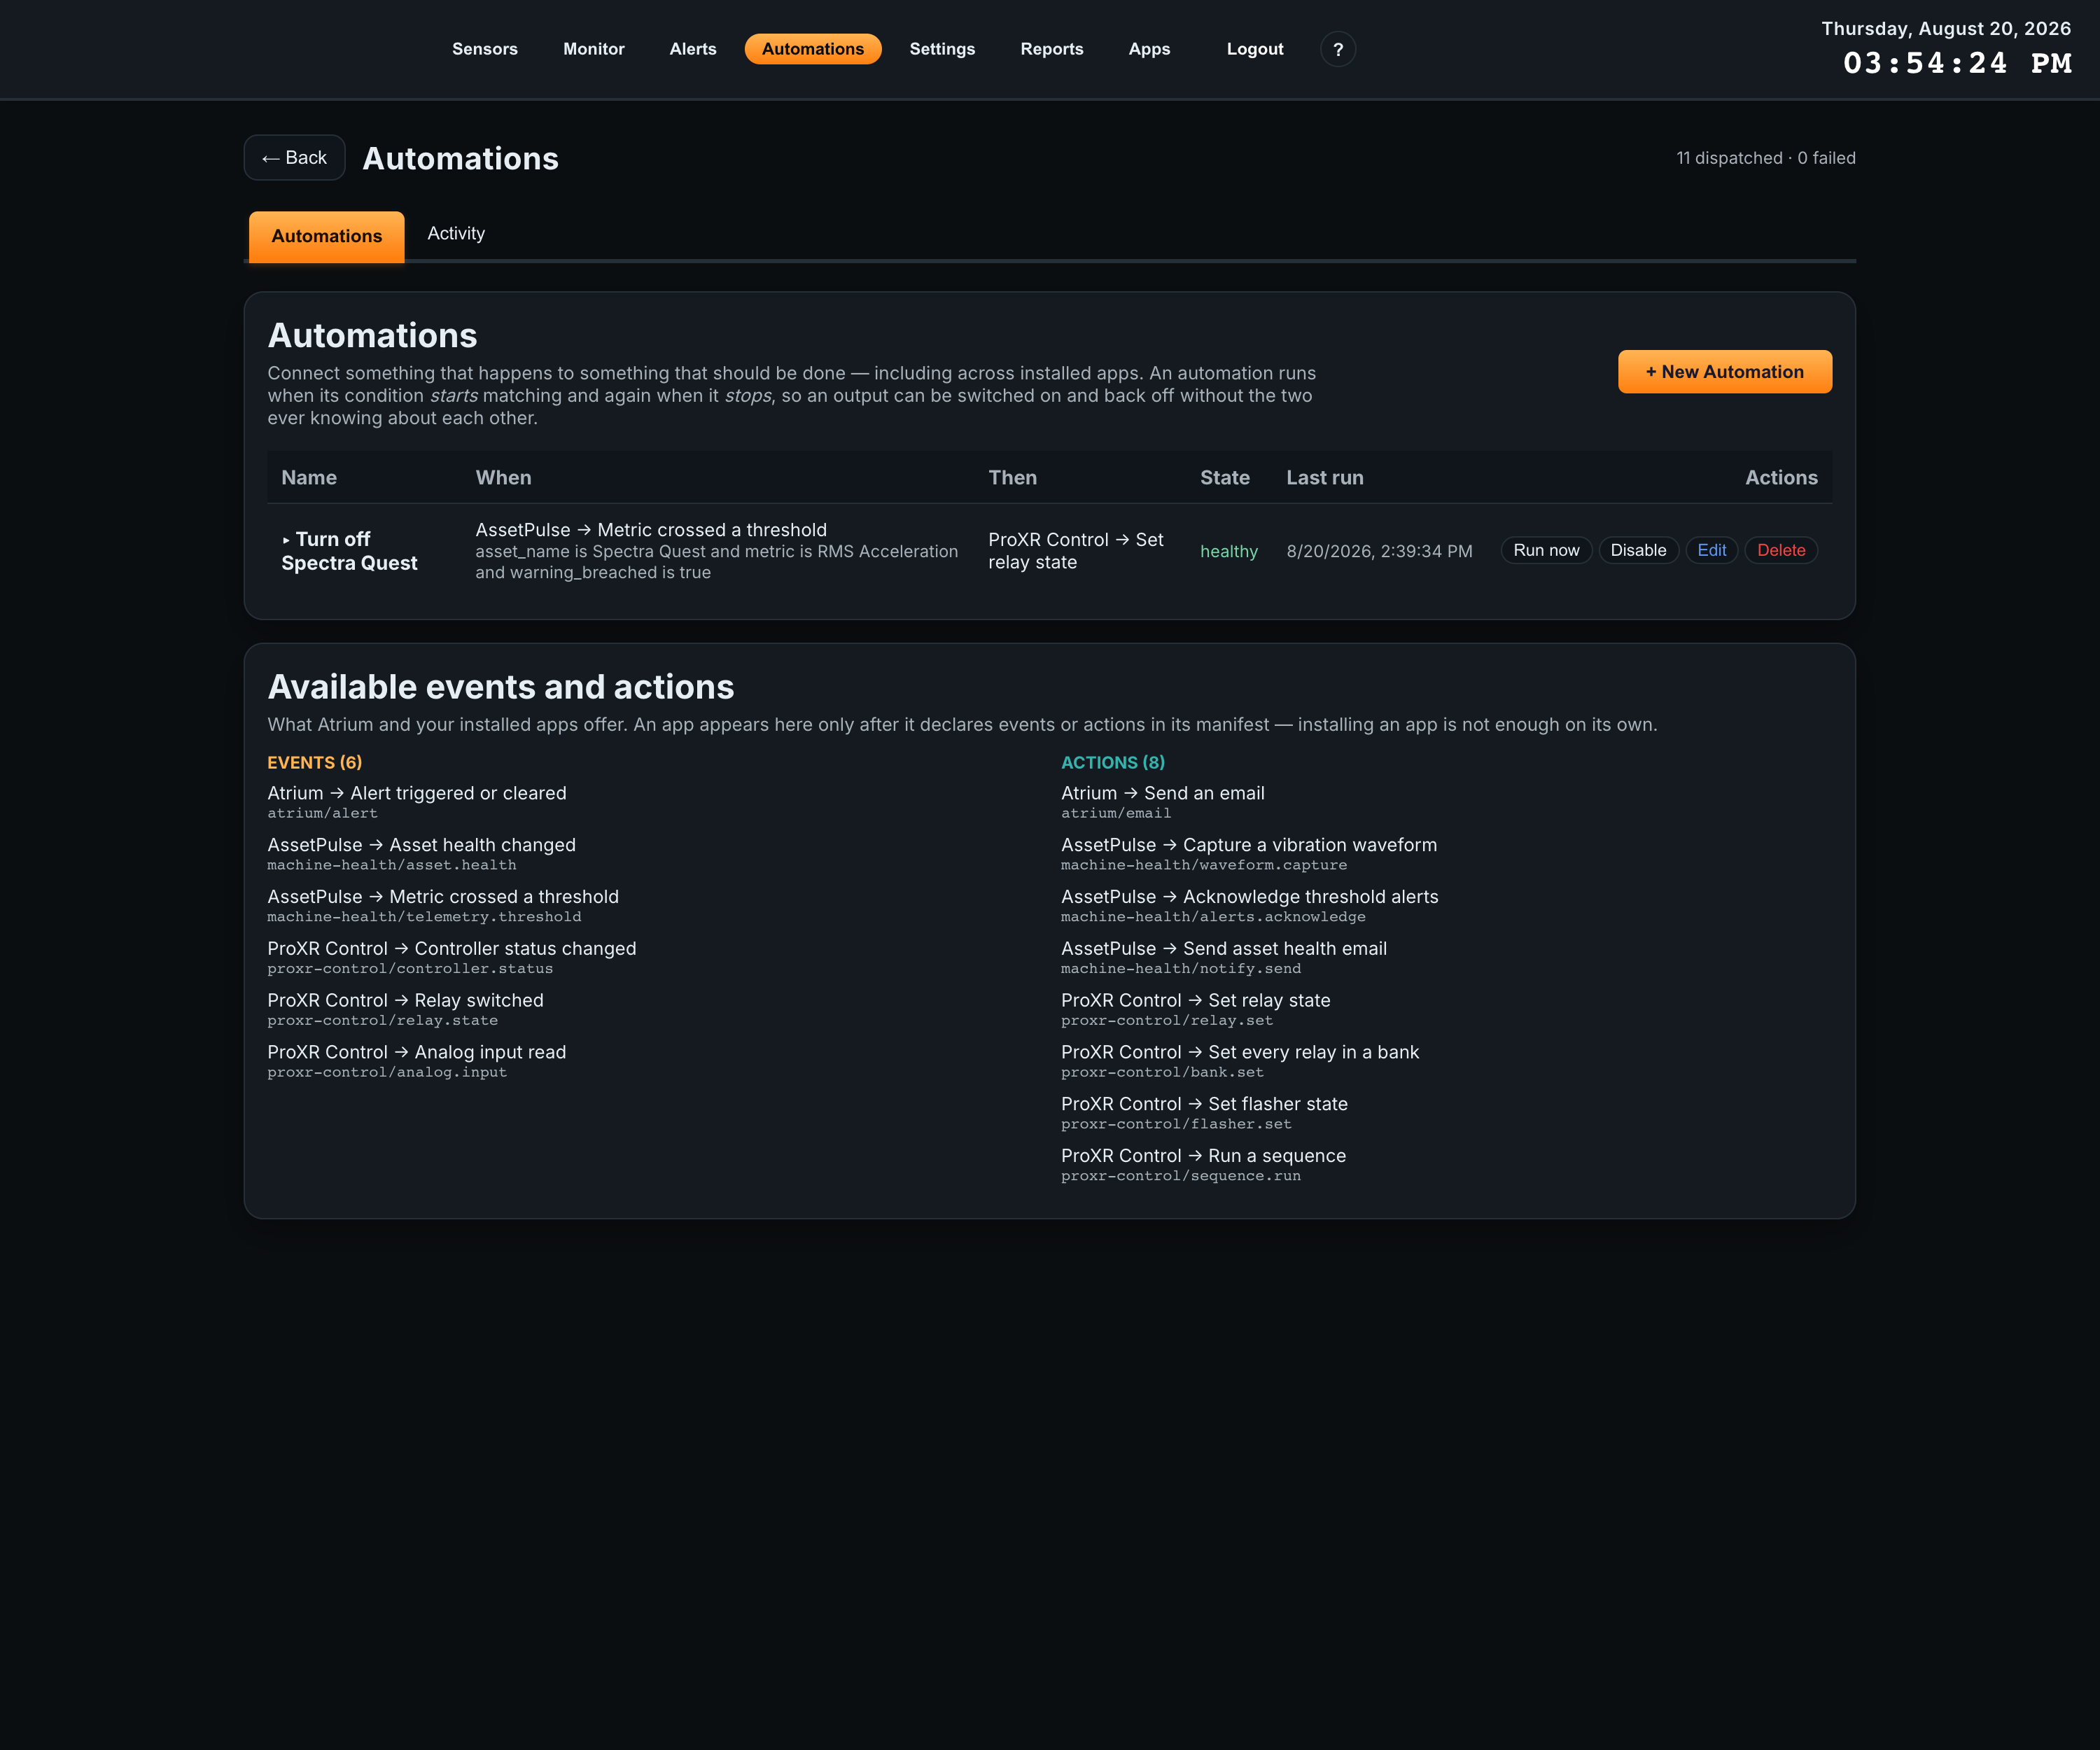The width and height of the screenshot is (2100, 1750).
Task: Go back with the Back button
Action: point(295,158)
